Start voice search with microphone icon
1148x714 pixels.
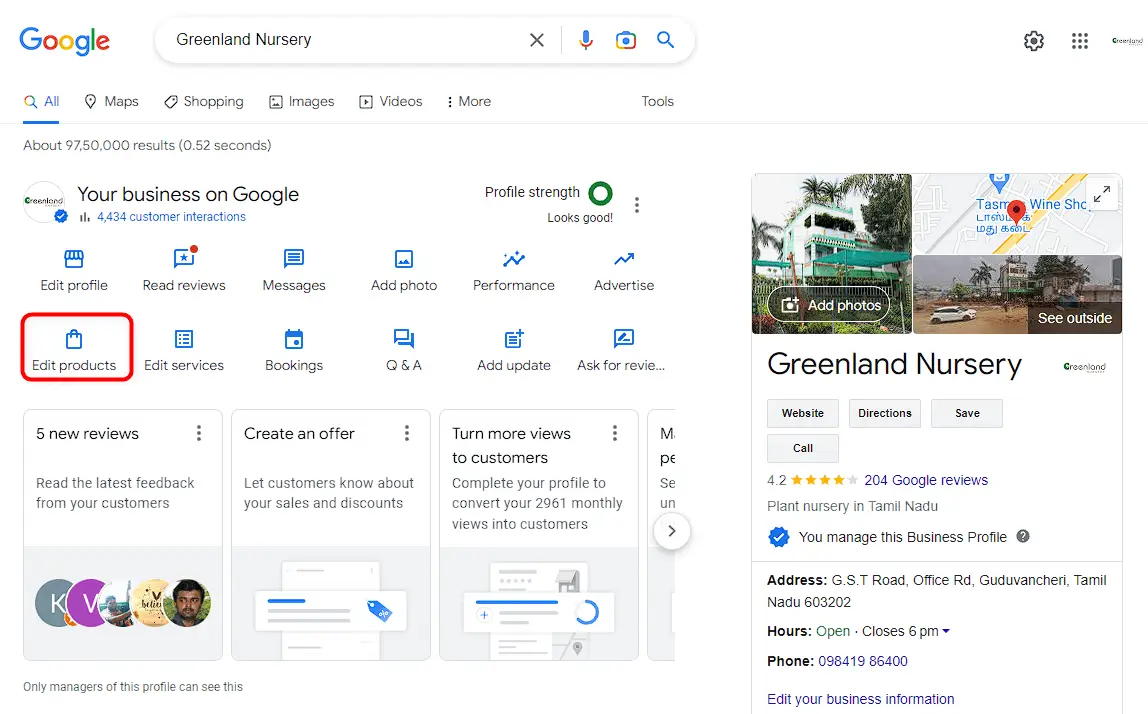coord(586,40)
